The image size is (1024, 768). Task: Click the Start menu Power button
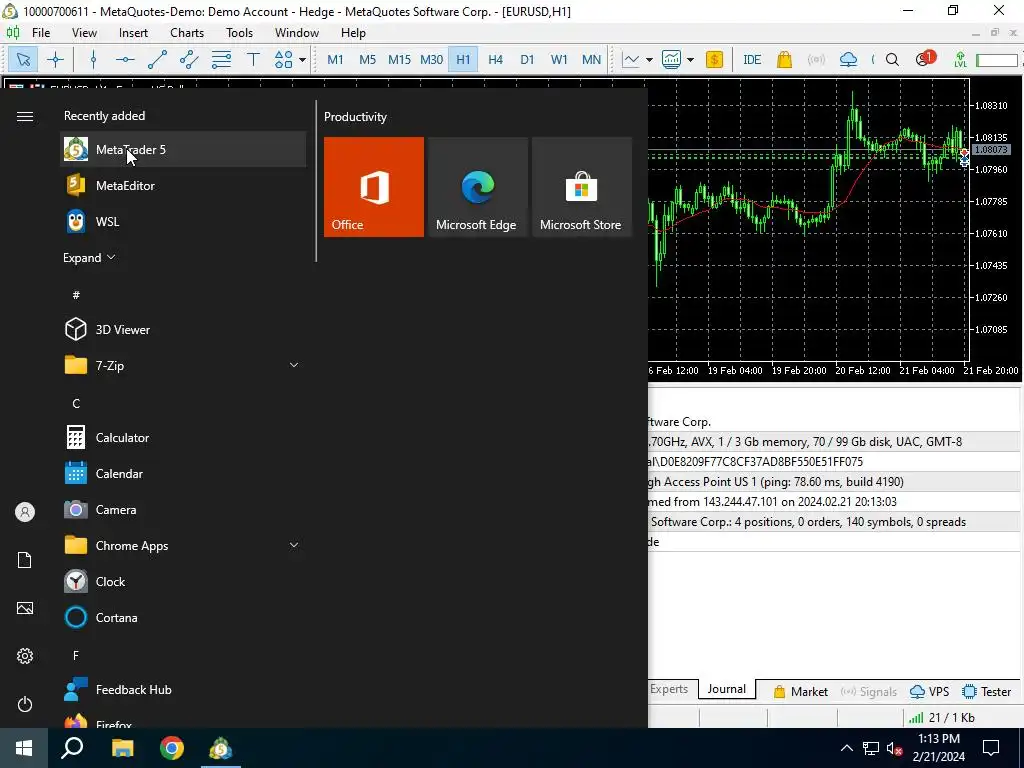(x=25, y=704)
